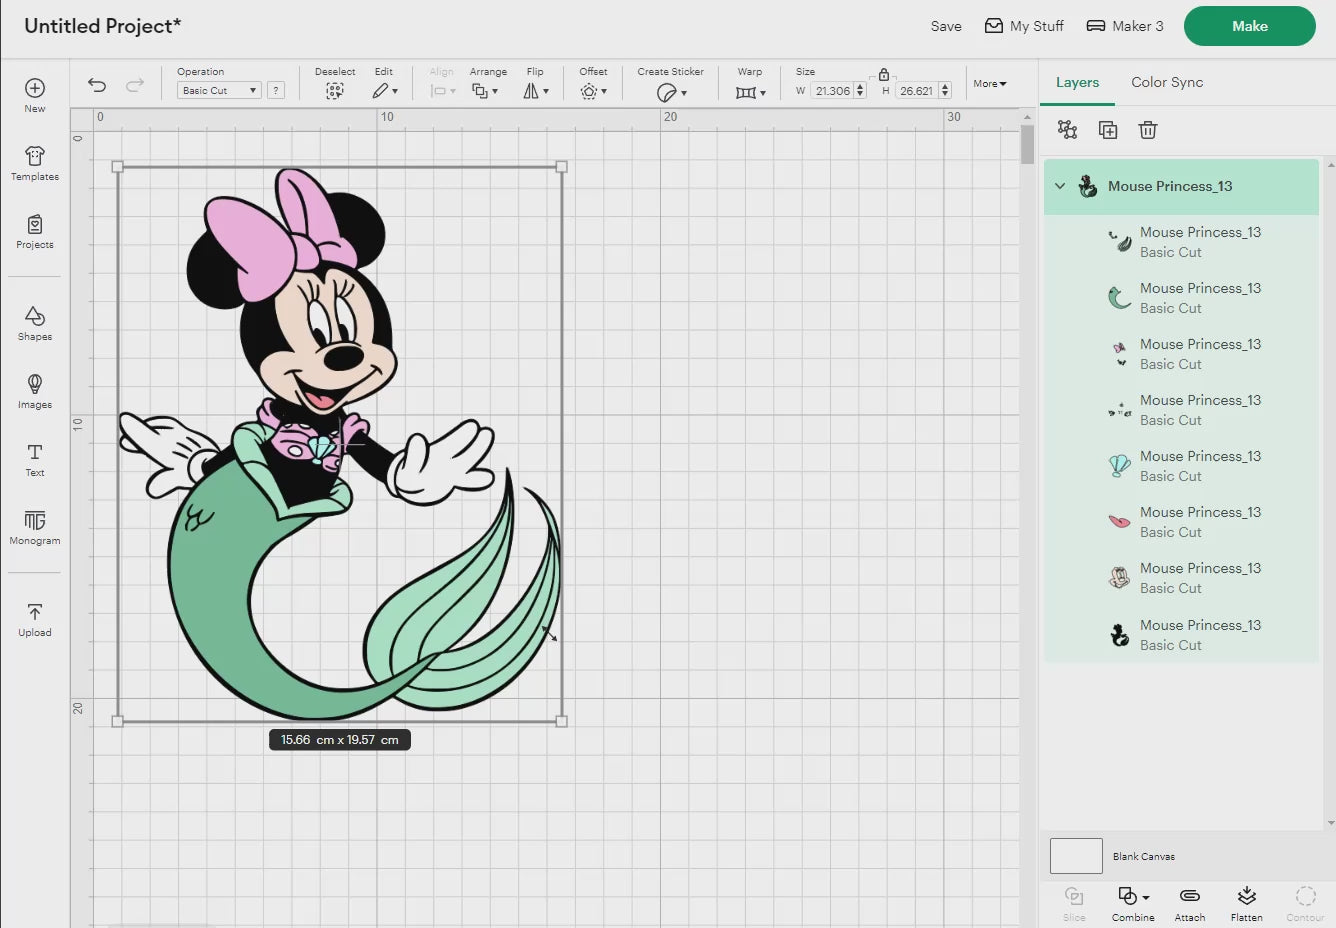Switch to the Layers tab

point(1077,82)
